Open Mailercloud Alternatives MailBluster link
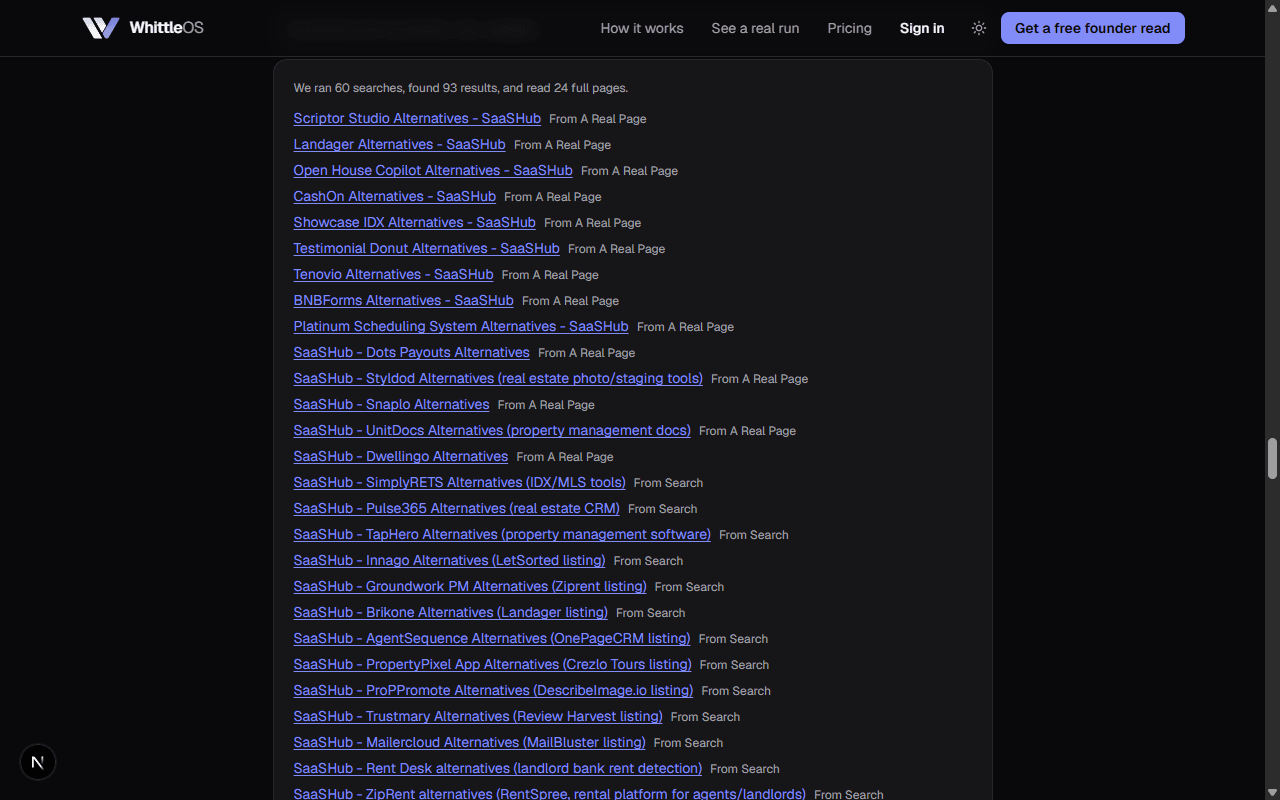Screen dimensions: 1280x800 (x=469, y=742)
